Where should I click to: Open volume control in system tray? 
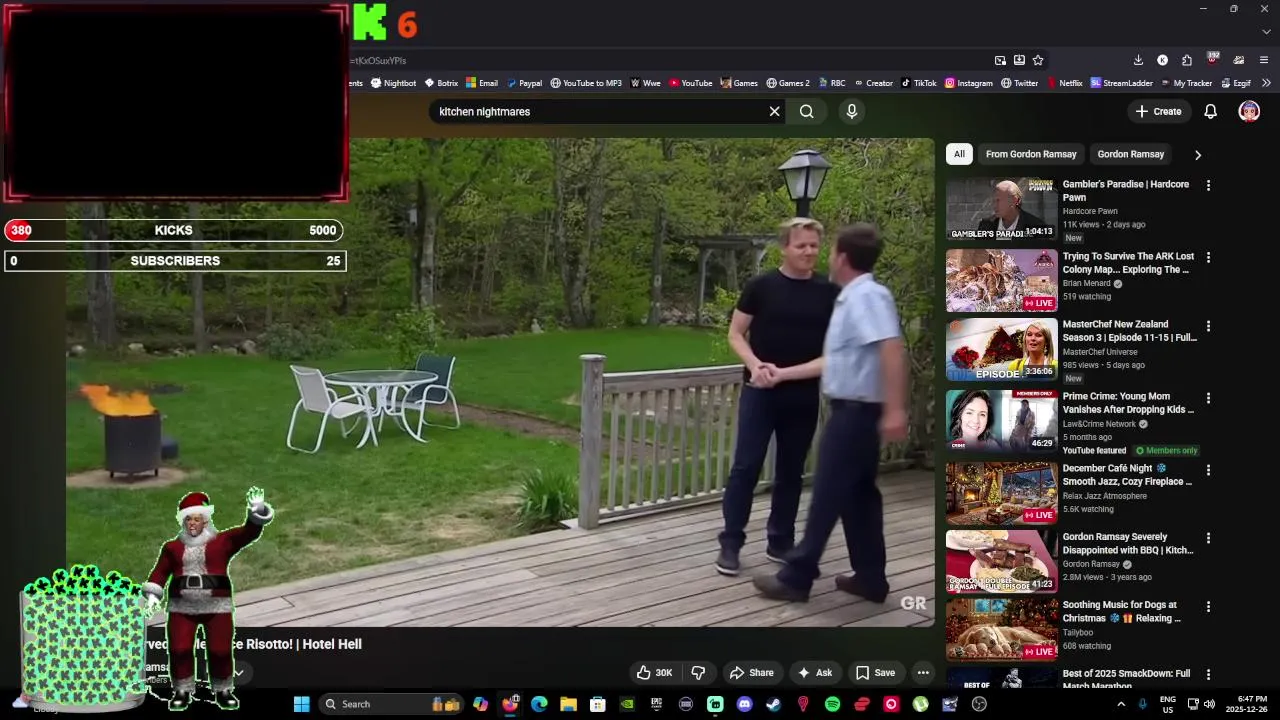pos(1209,704)
